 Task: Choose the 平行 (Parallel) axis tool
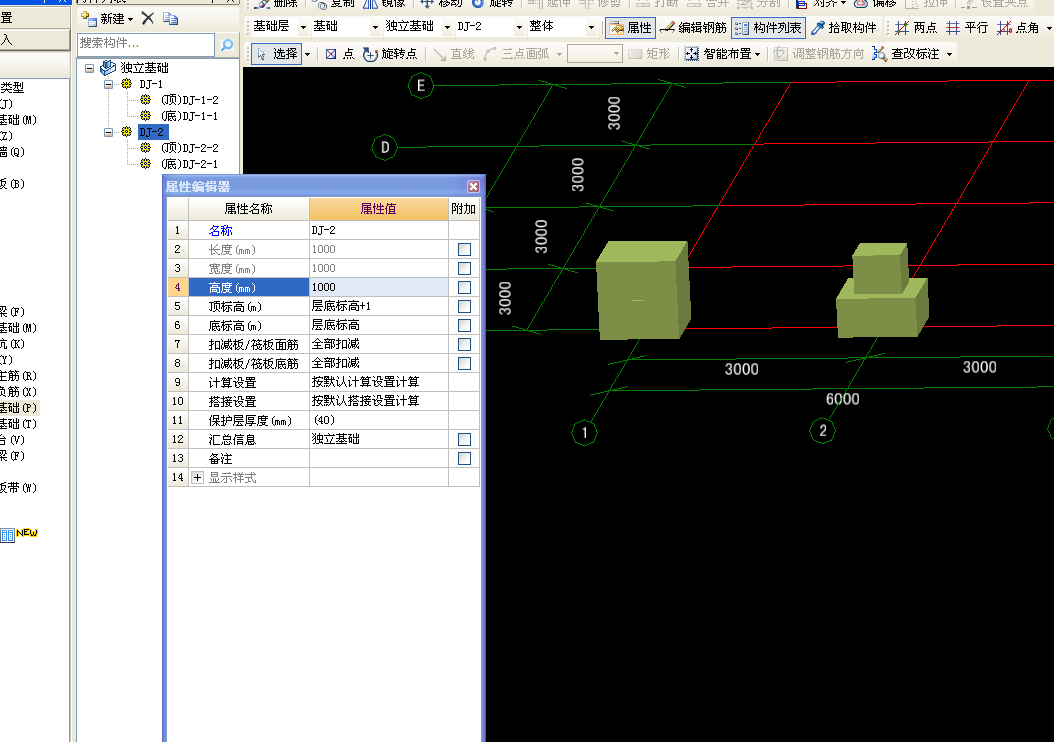[x=967, y=28]
